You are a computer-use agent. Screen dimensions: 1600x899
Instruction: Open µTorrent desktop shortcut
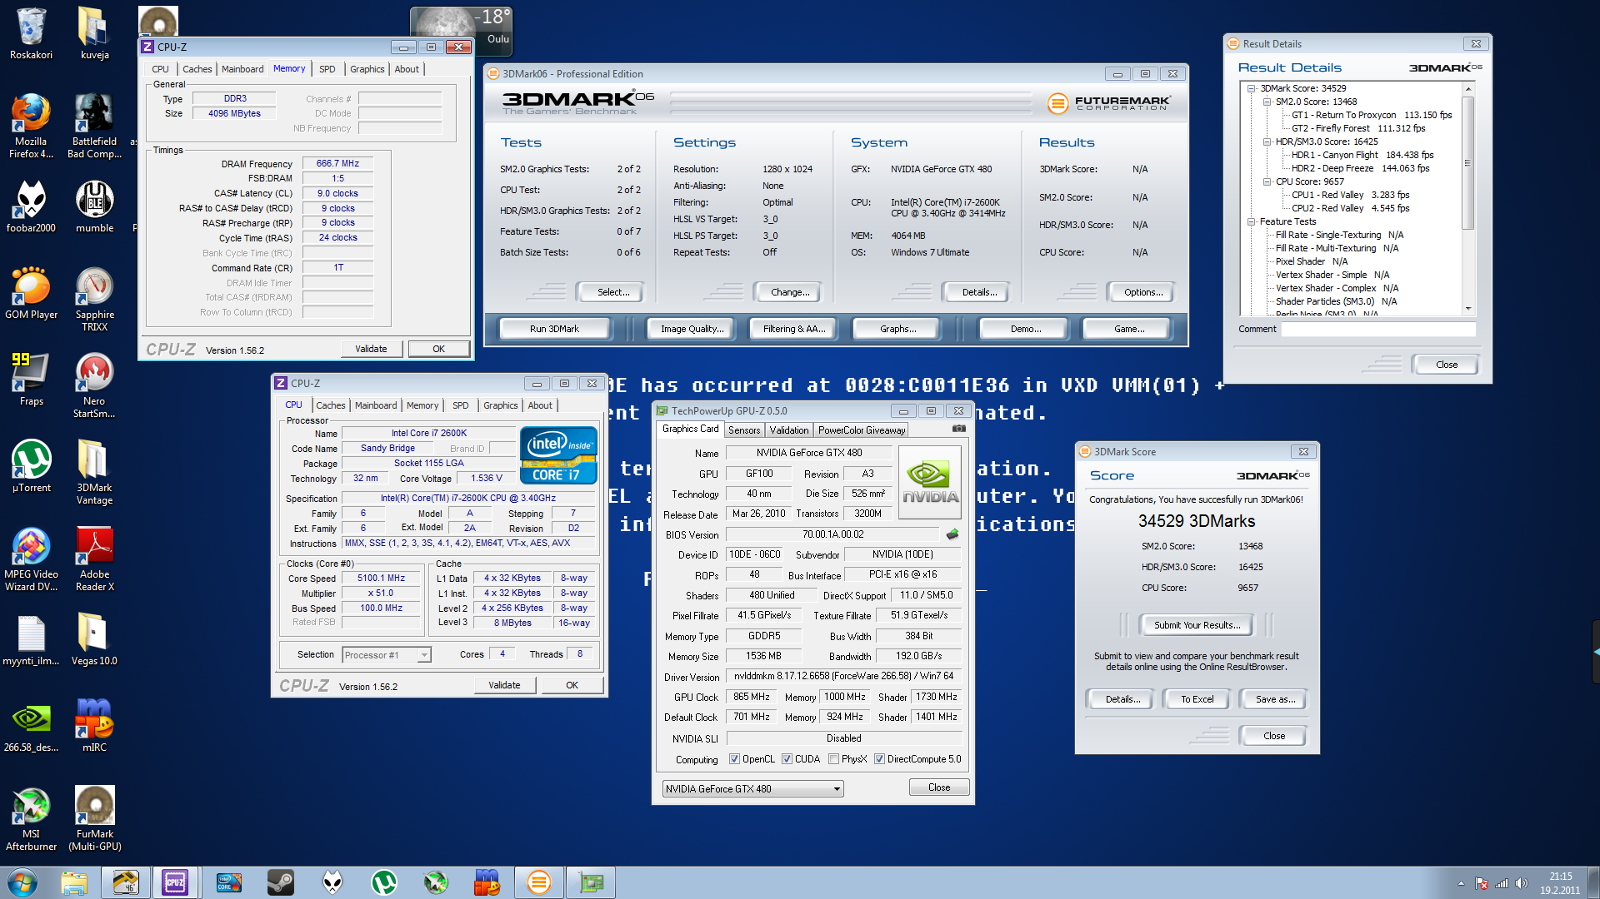31,466
